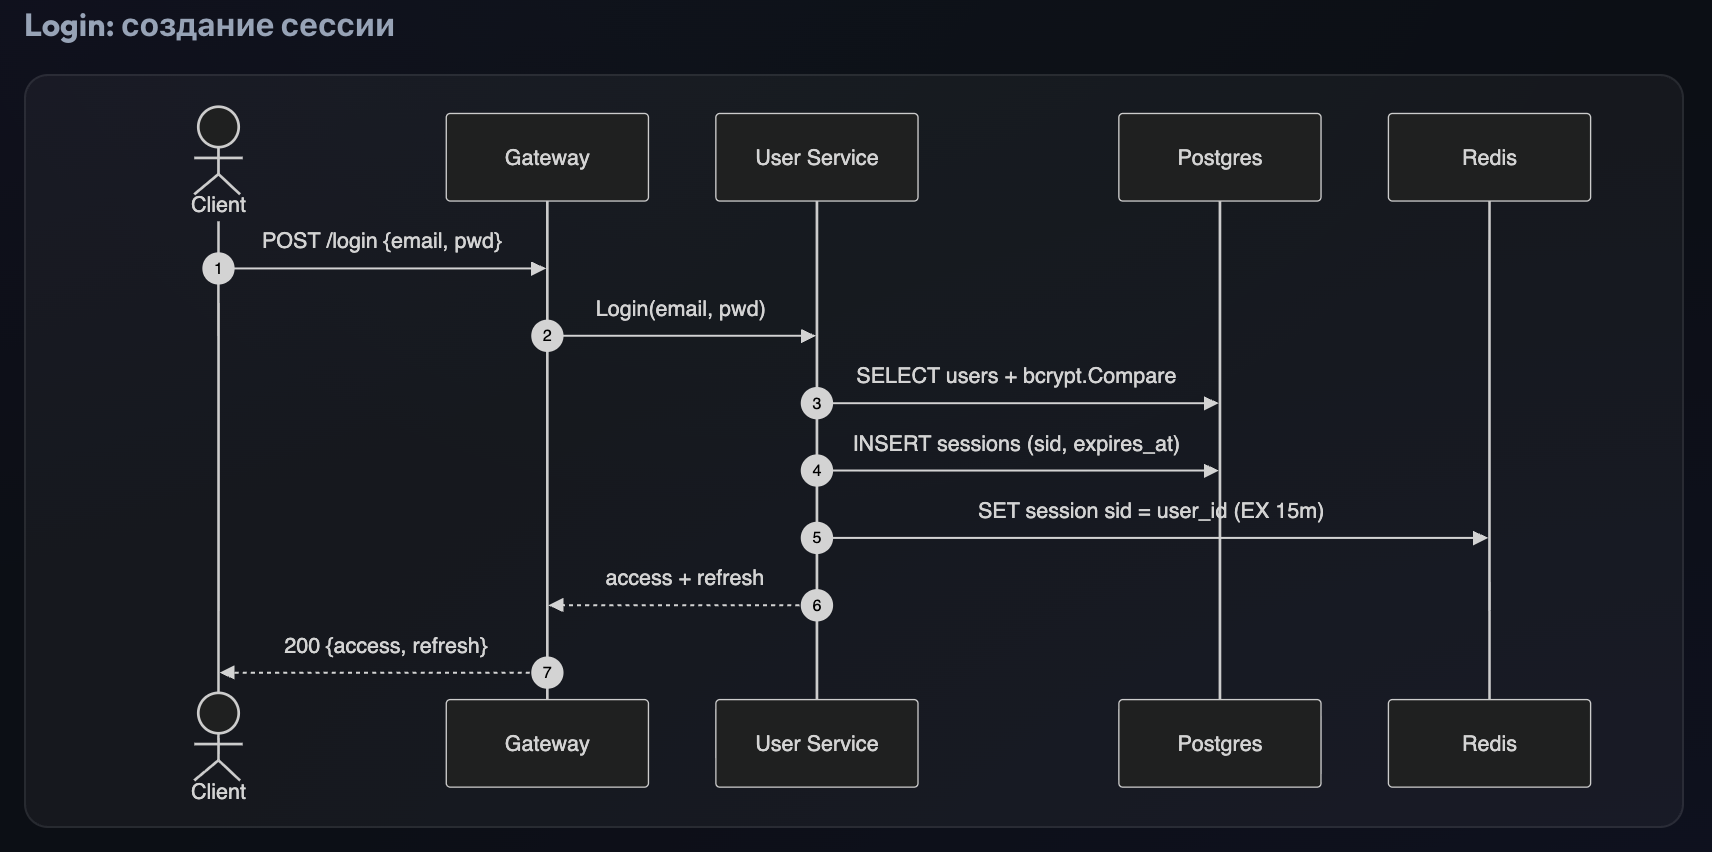The width and height of the screenshot is (1712, 852).
Task: Select the top Redis participant box
Action: [1489, 157]
